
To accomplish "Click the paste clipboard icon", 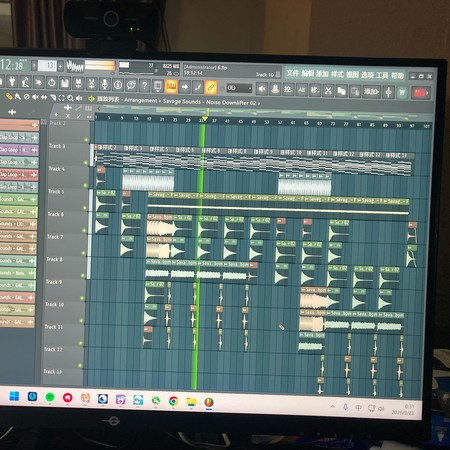I will (355, 91).
